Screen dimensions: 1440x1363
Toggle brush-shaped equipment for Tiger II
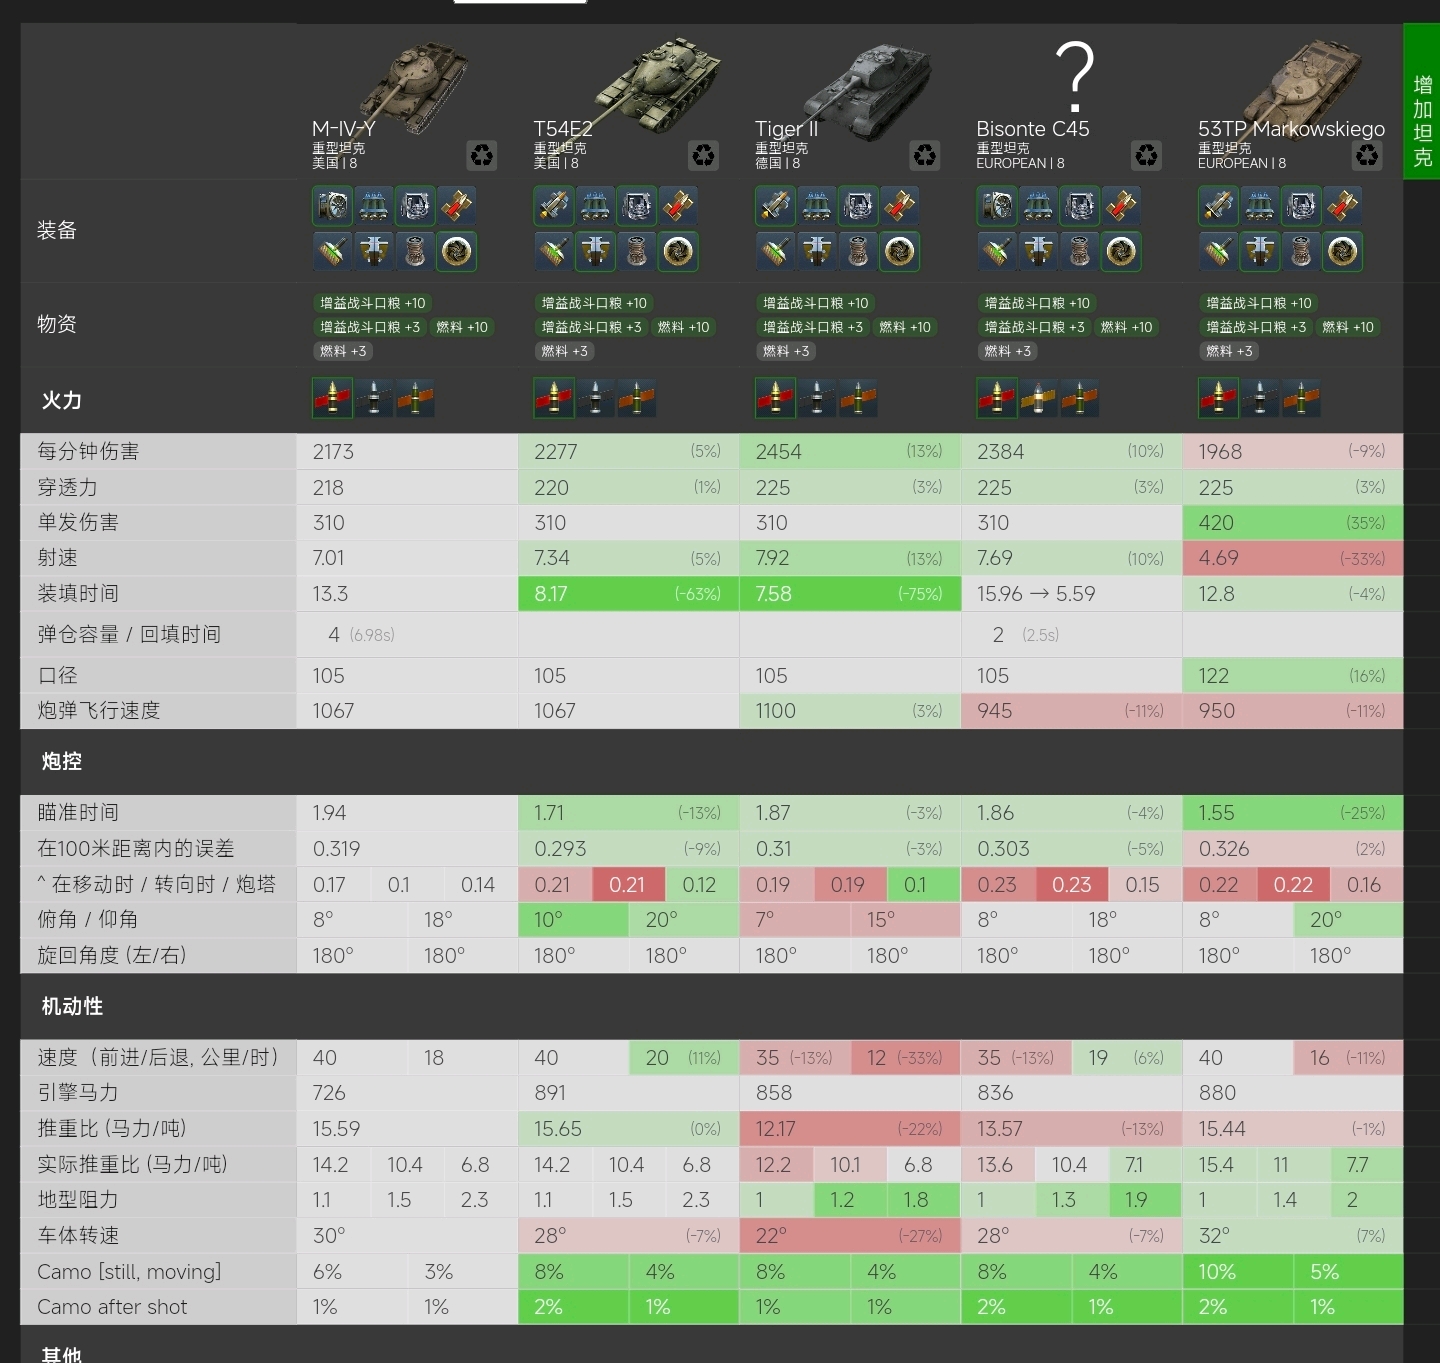[775, 251]
